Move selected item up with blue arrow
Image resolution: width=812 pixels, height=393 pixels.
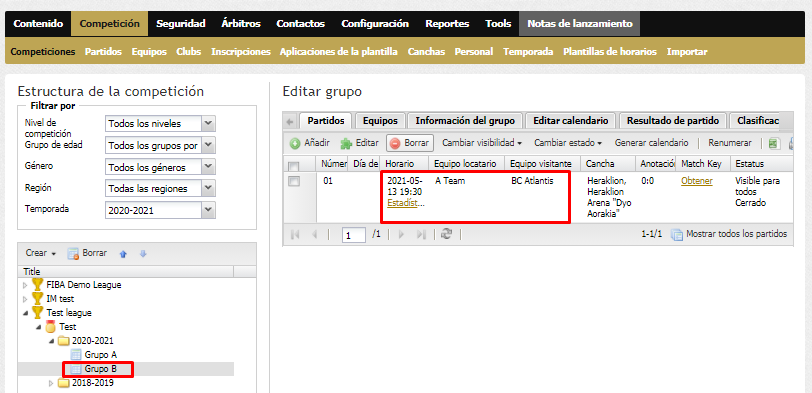point(123,254)
